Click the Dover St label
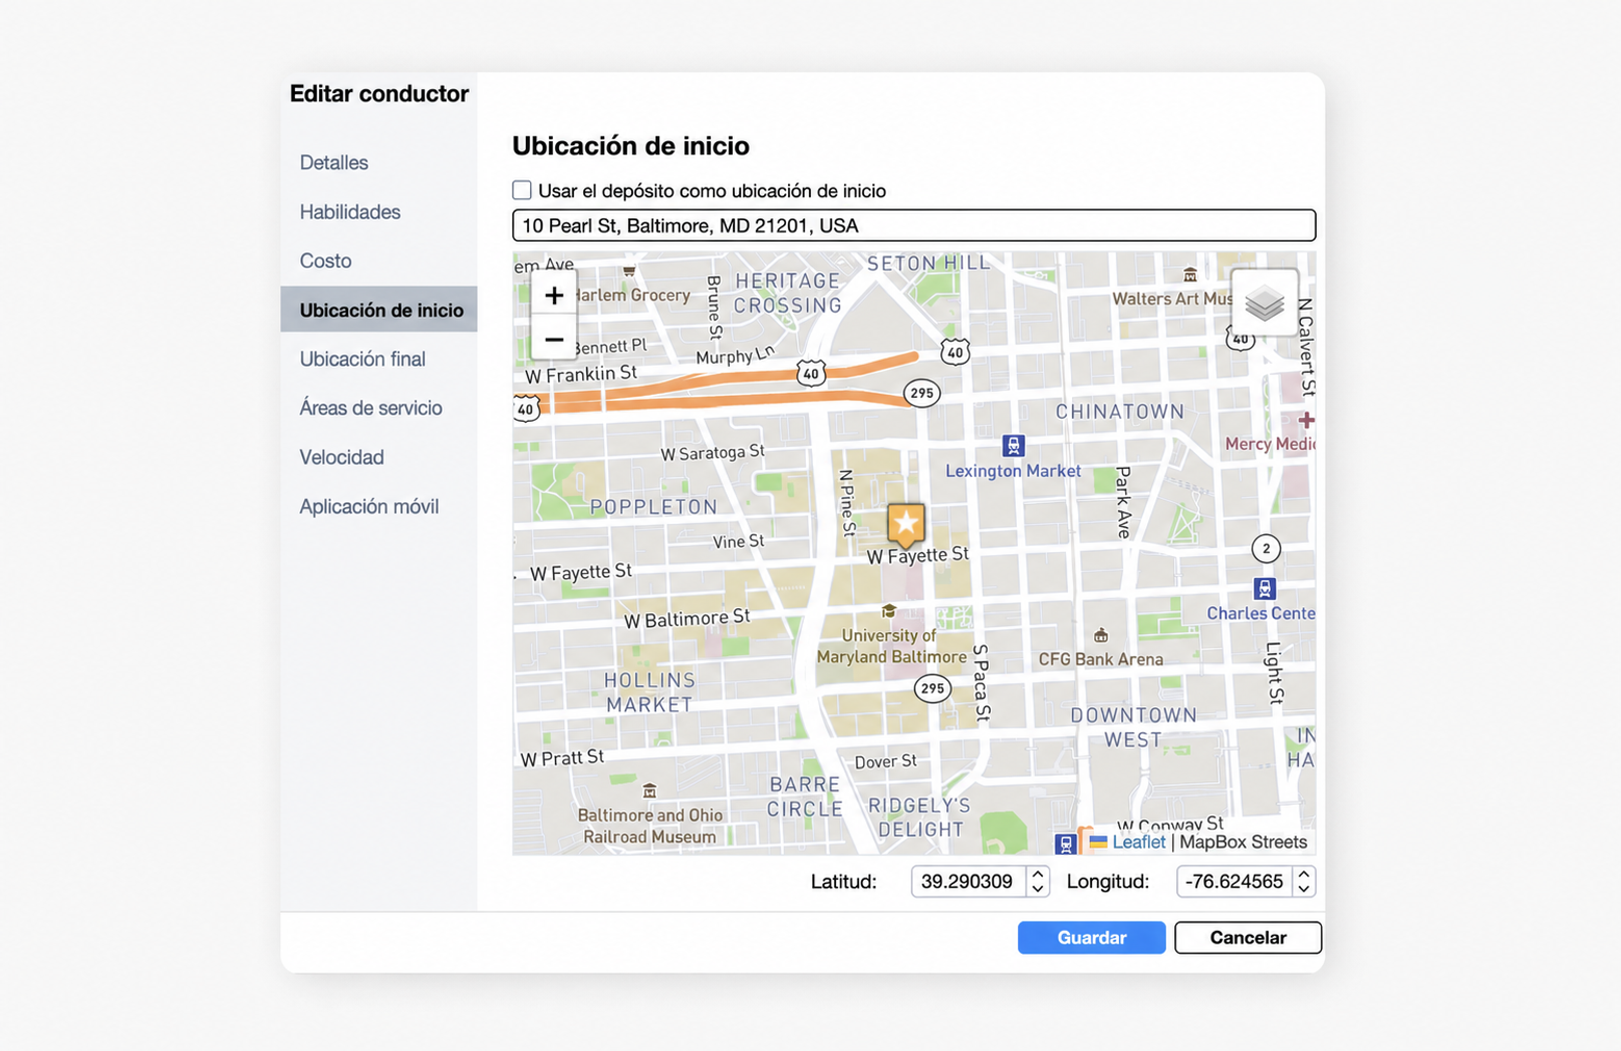 point(885,762)
